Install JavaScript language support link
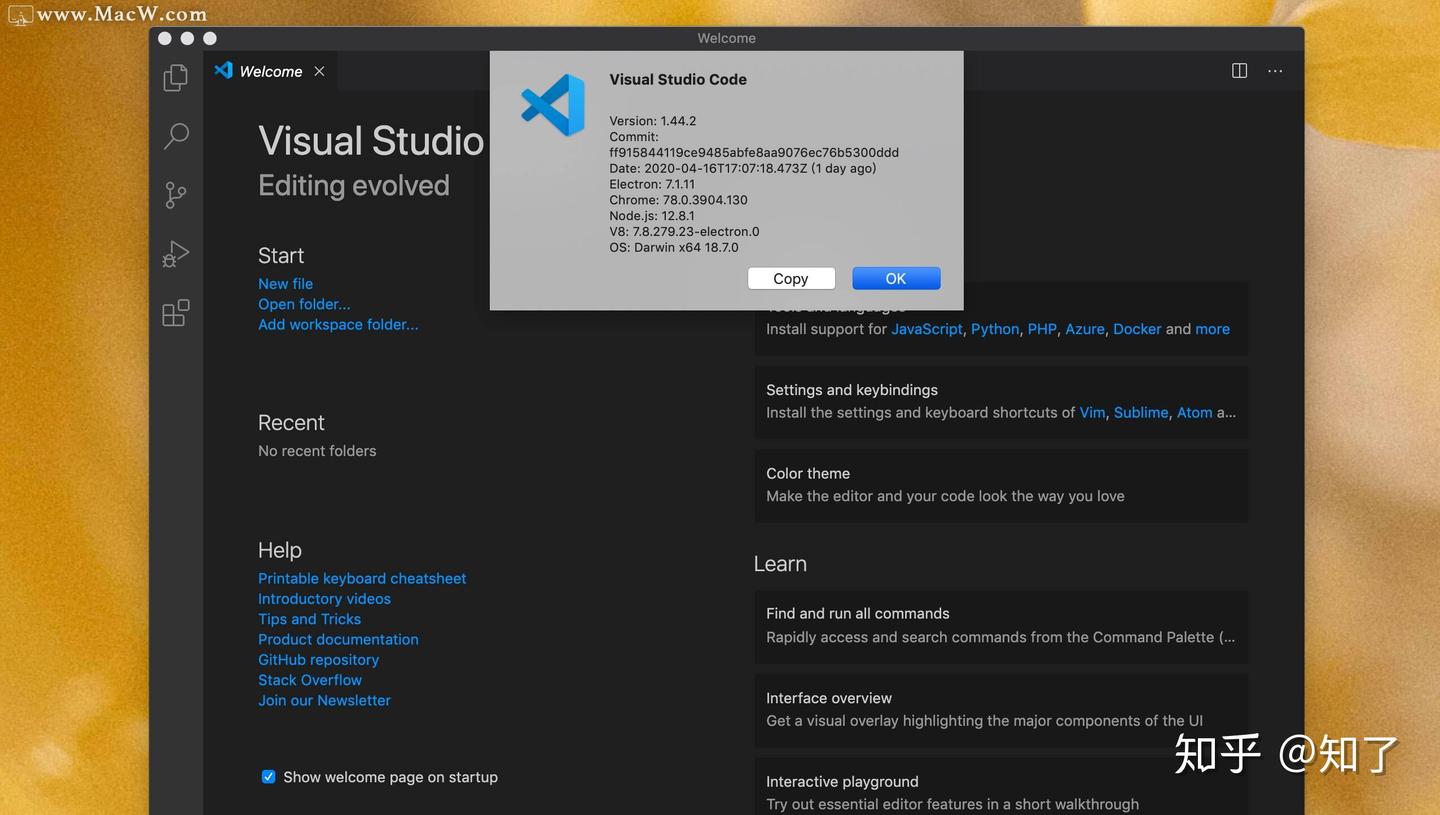1440x815 pixels. point(927,329)
